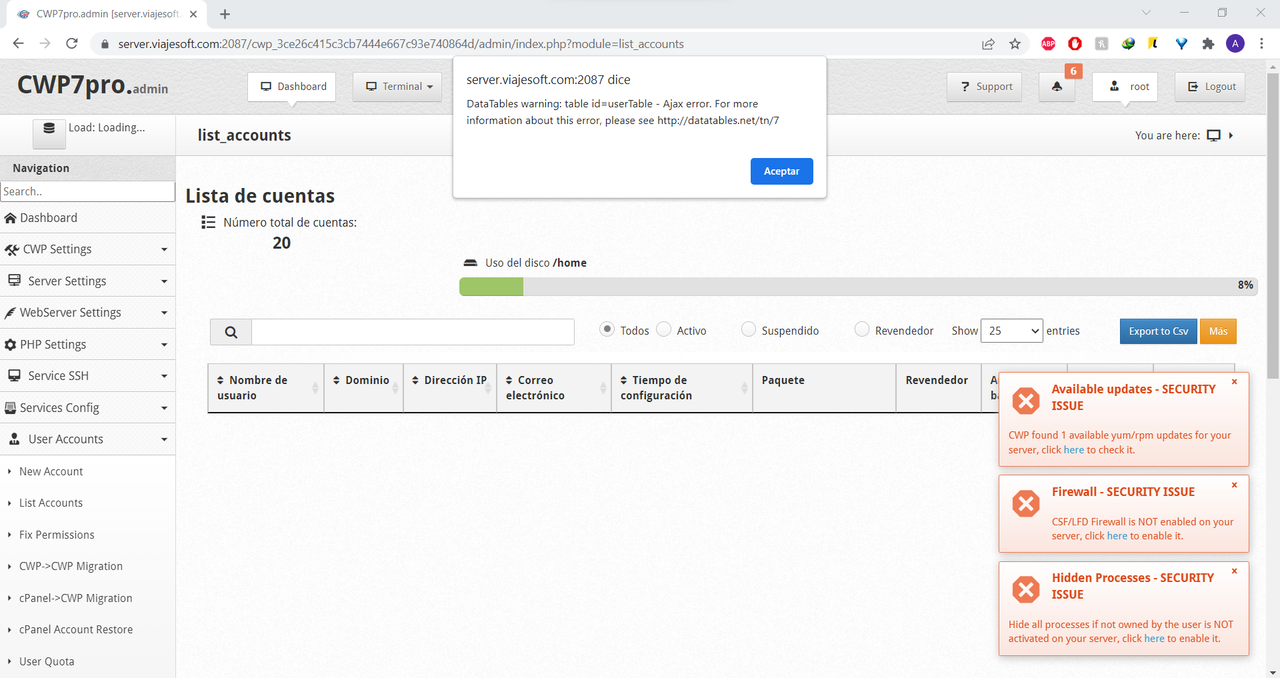Click 'here' link in Firewall alert
The image size is (1280, 678).
click(x=1117, y=536)
